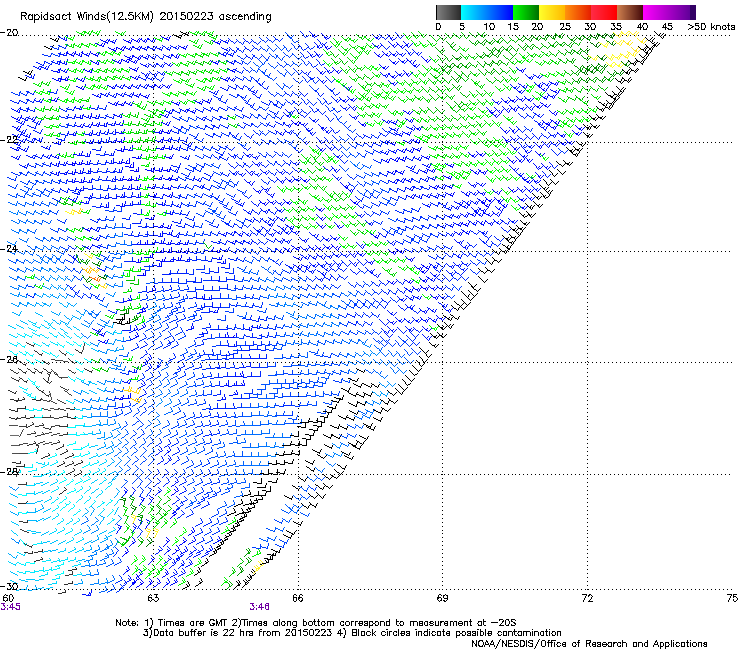Click the latitude label '-30'
This screenshot has height=650, width=740.
tap(9, 586)
